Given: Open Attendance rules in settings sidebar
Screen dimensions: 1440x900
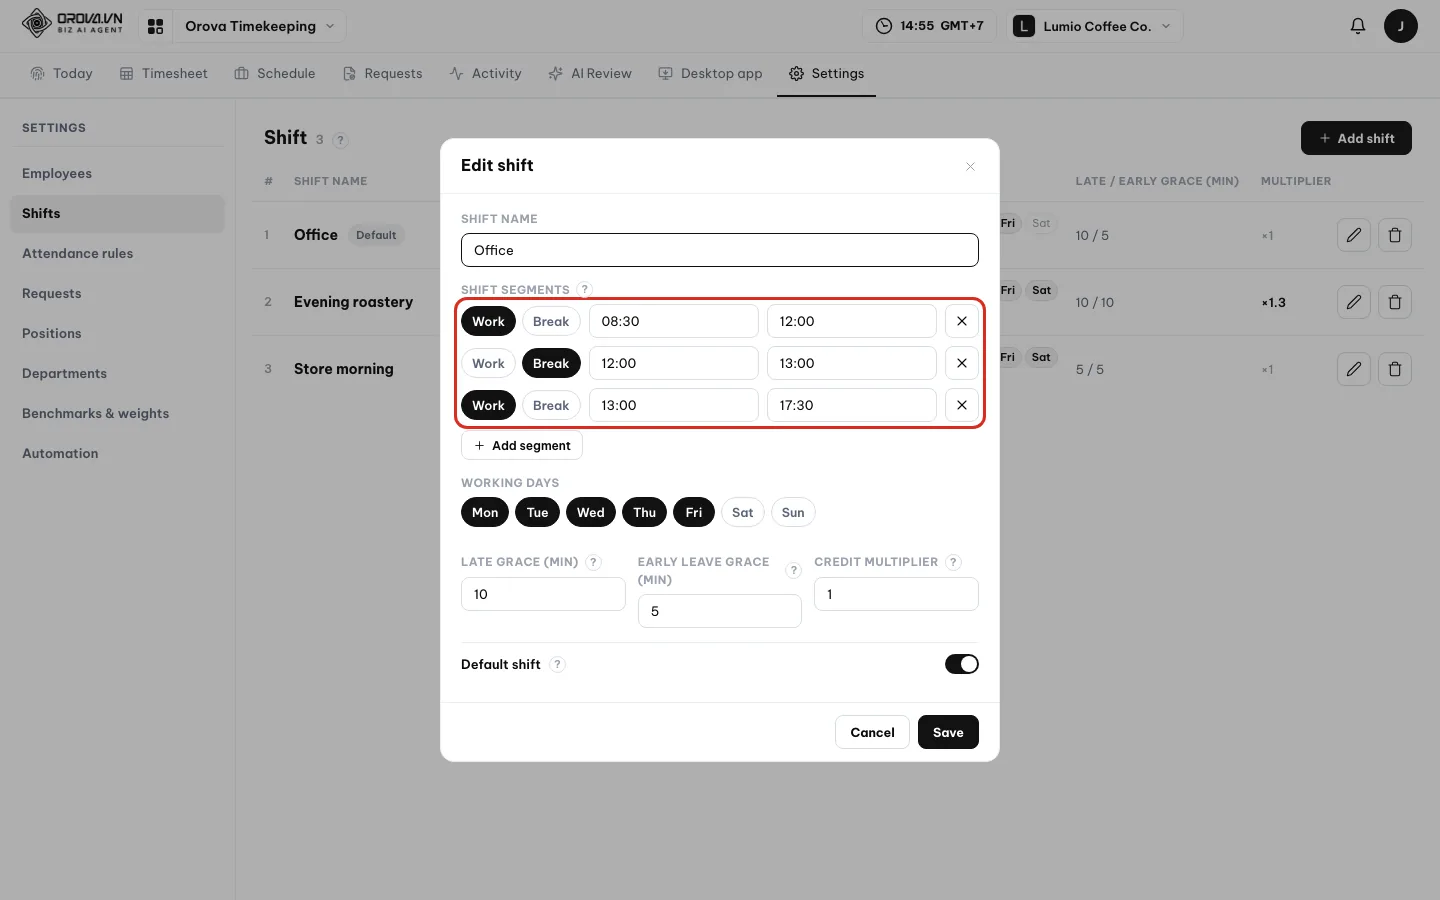Looking at the screenshot, I should (x=117, y=253).
